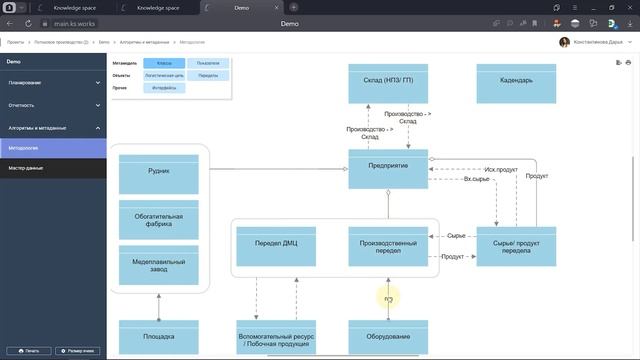Viewport: 640px width, 360px height.
Task: Open the browser profile icon at top-left
Action: (9, 7)
